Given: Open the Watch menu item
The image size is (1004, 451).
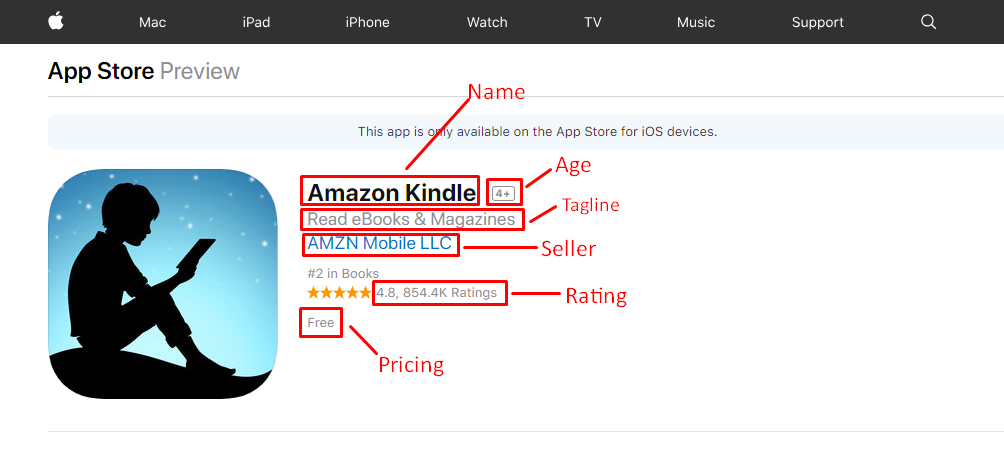Looking at the screenshot, I should (487, 22).
